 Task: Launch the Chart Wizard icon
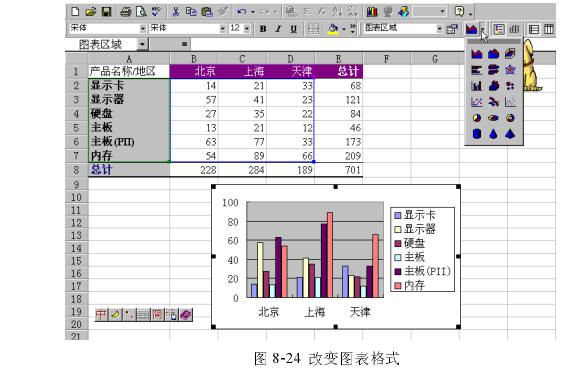(x=372, y=12)
